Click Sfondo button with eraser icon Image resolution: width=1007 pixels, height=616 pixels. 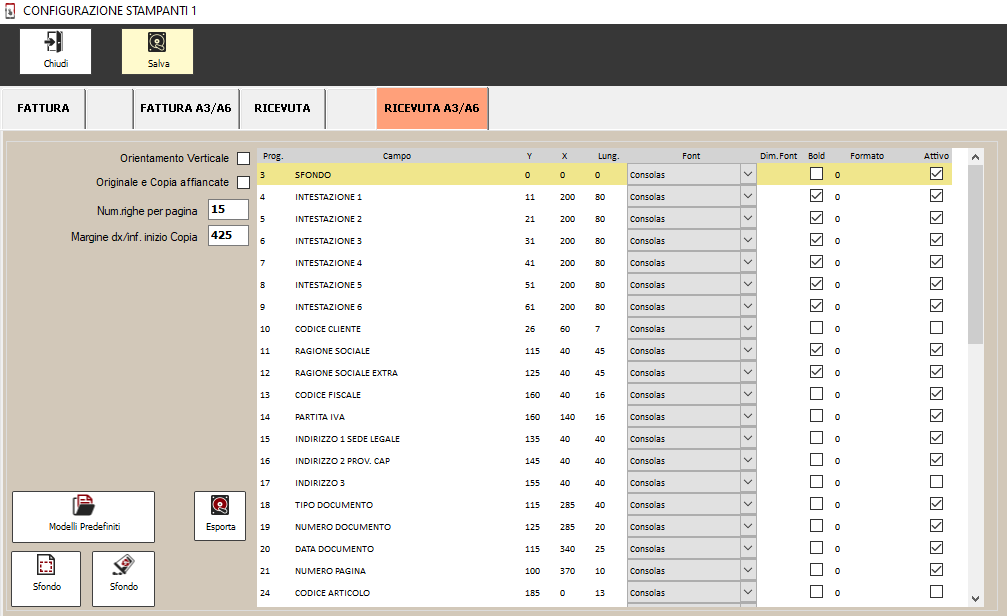(x=123, y=577)
